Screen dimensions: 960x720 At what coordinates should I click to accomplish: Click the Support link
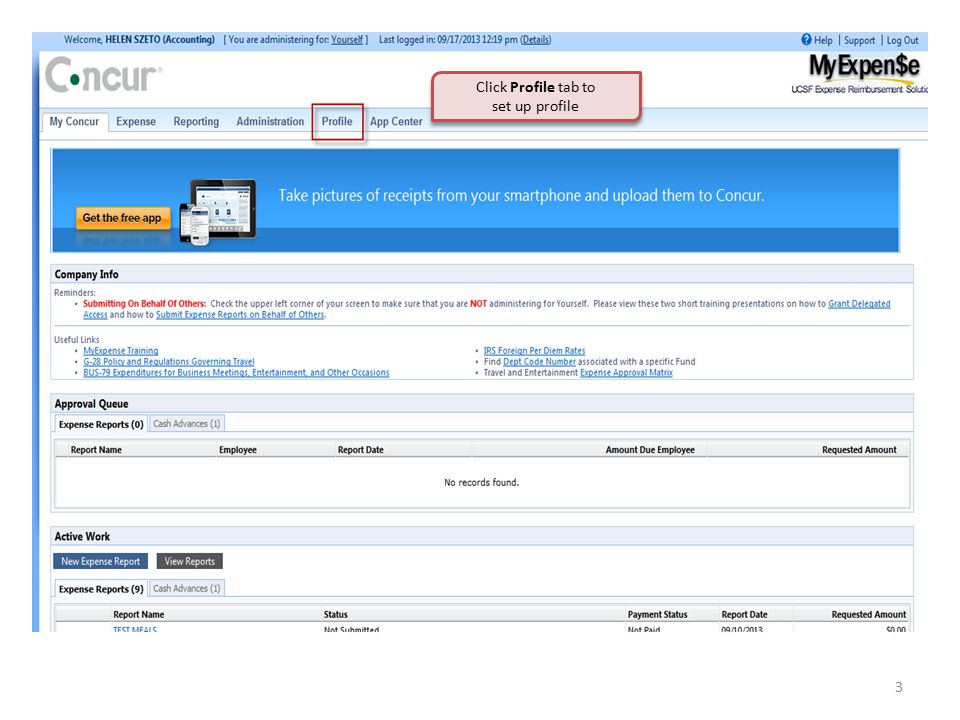click(x=860, y=40)
